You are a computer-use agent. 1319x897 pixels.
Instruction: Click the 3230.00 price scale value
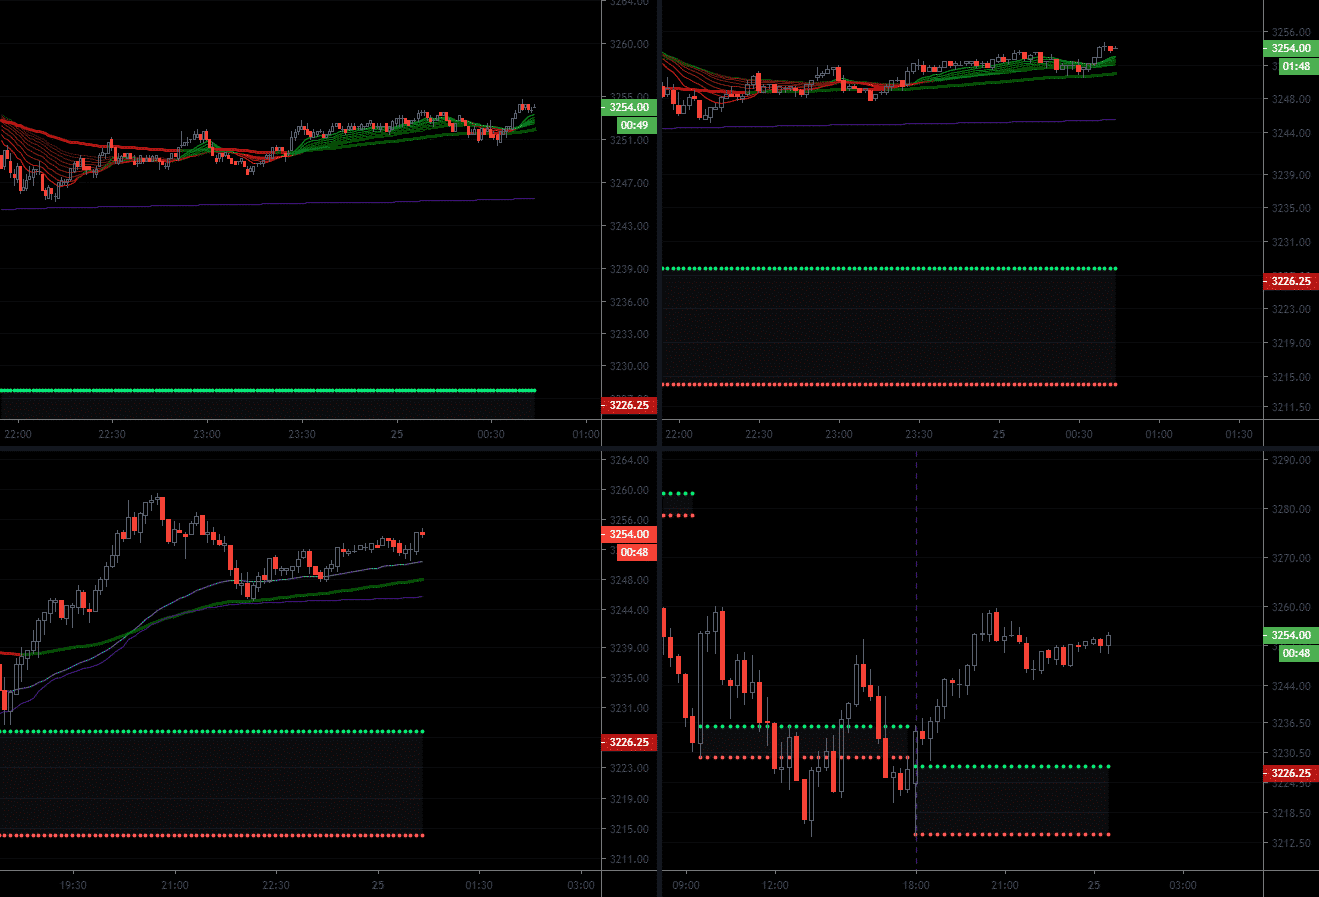(x=629, y=366)
